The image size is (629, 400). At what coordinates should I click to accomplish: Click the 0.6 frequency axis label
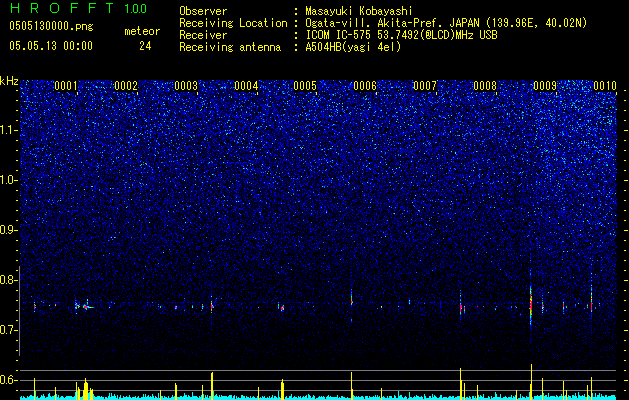(x=8, y=380)
